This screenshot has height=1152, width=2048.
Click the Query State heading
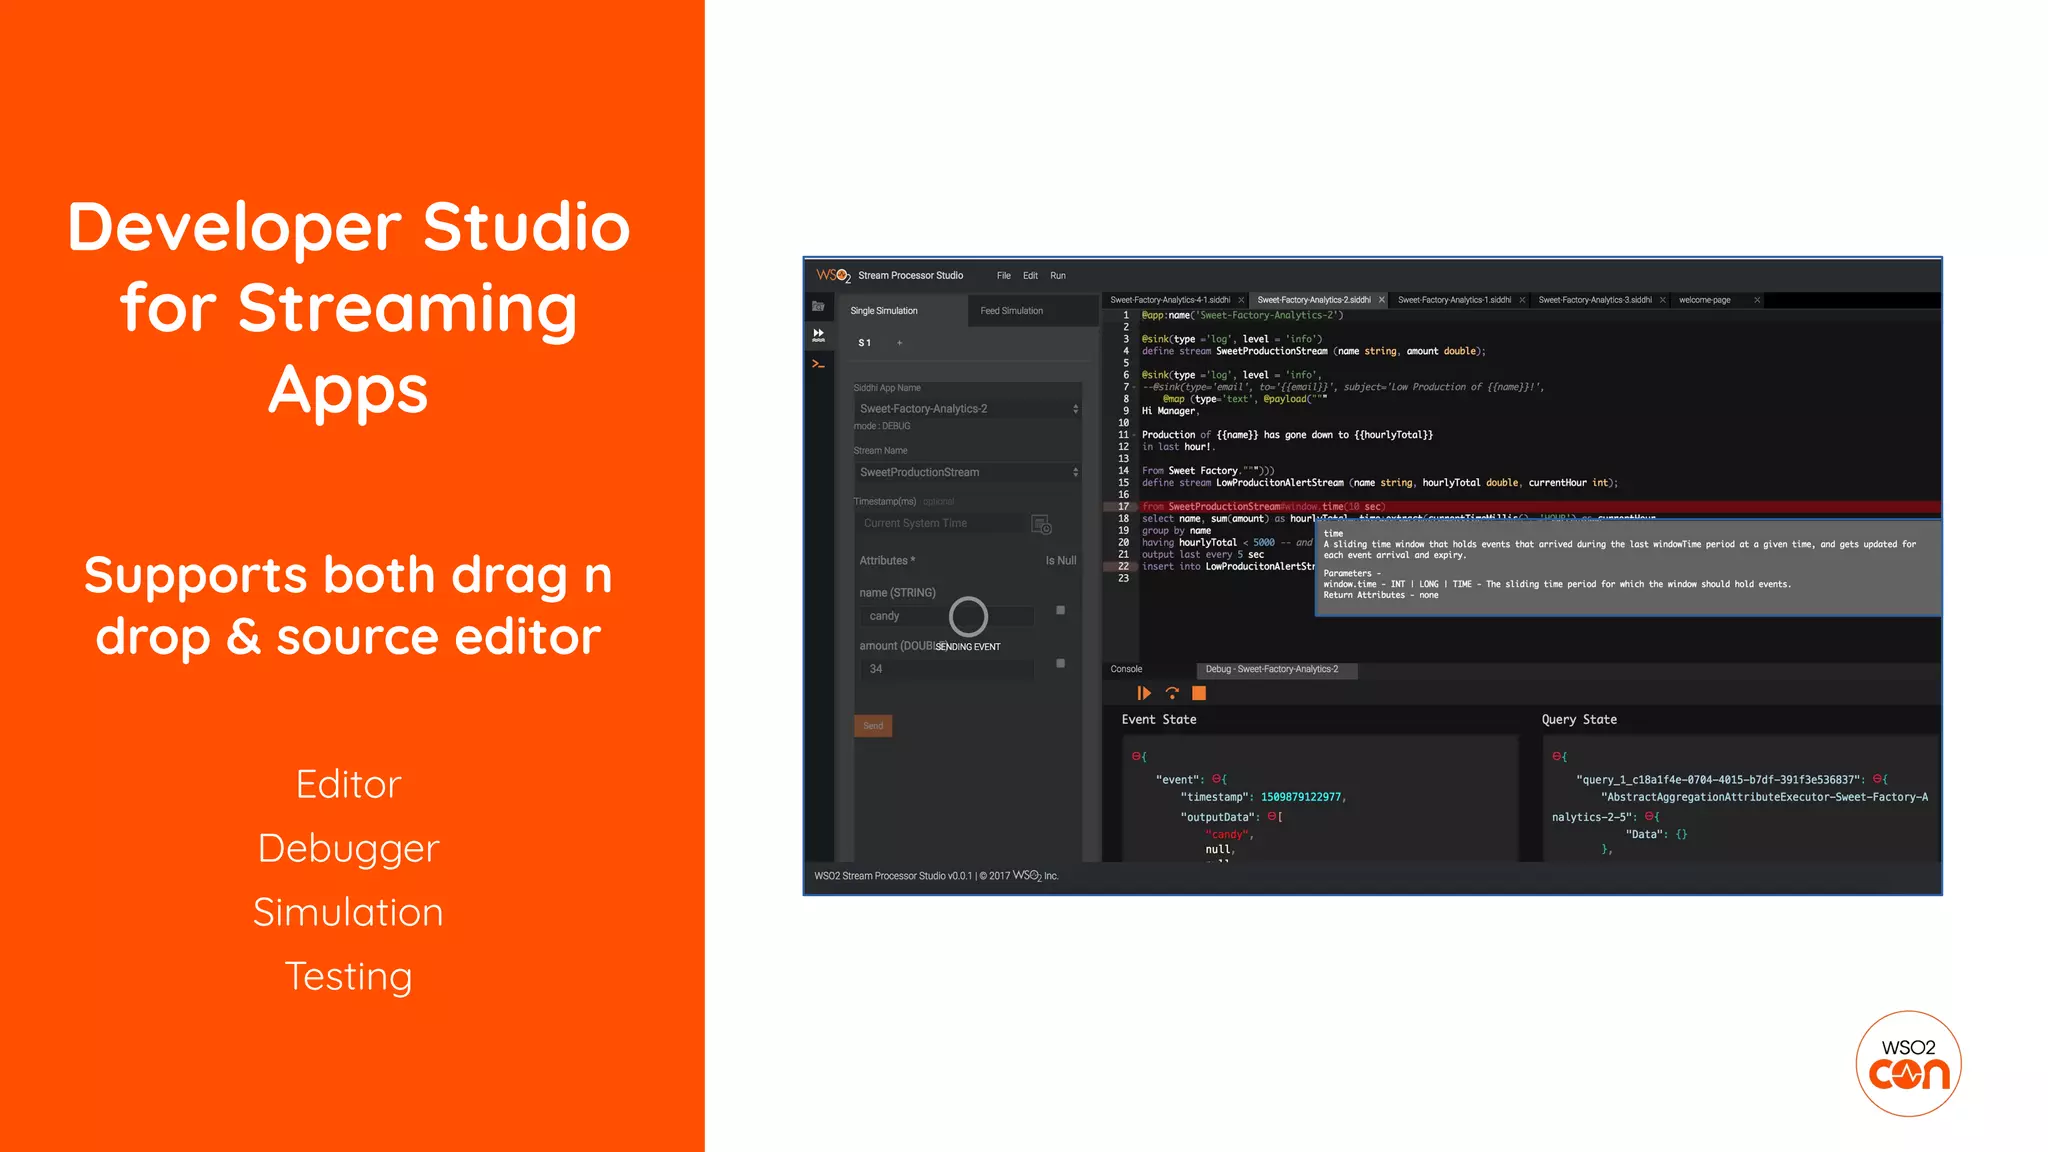[x=1579, y=719]
